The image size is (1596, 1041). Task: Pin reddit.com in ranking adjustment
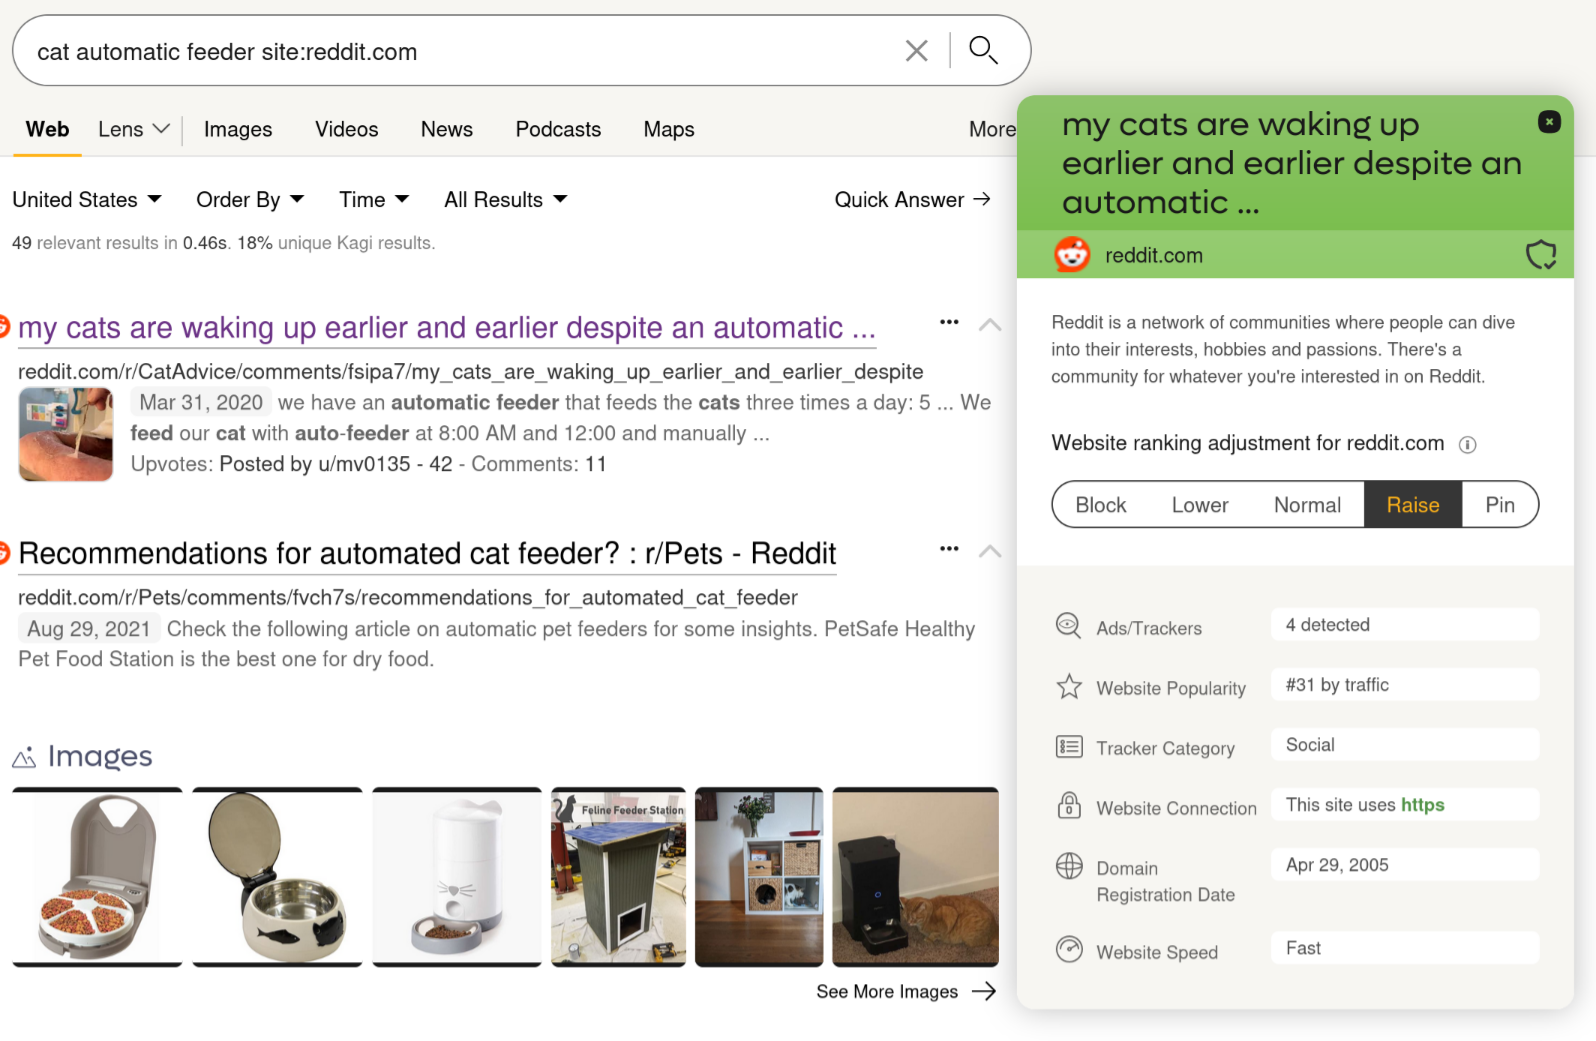point(1499,505)
